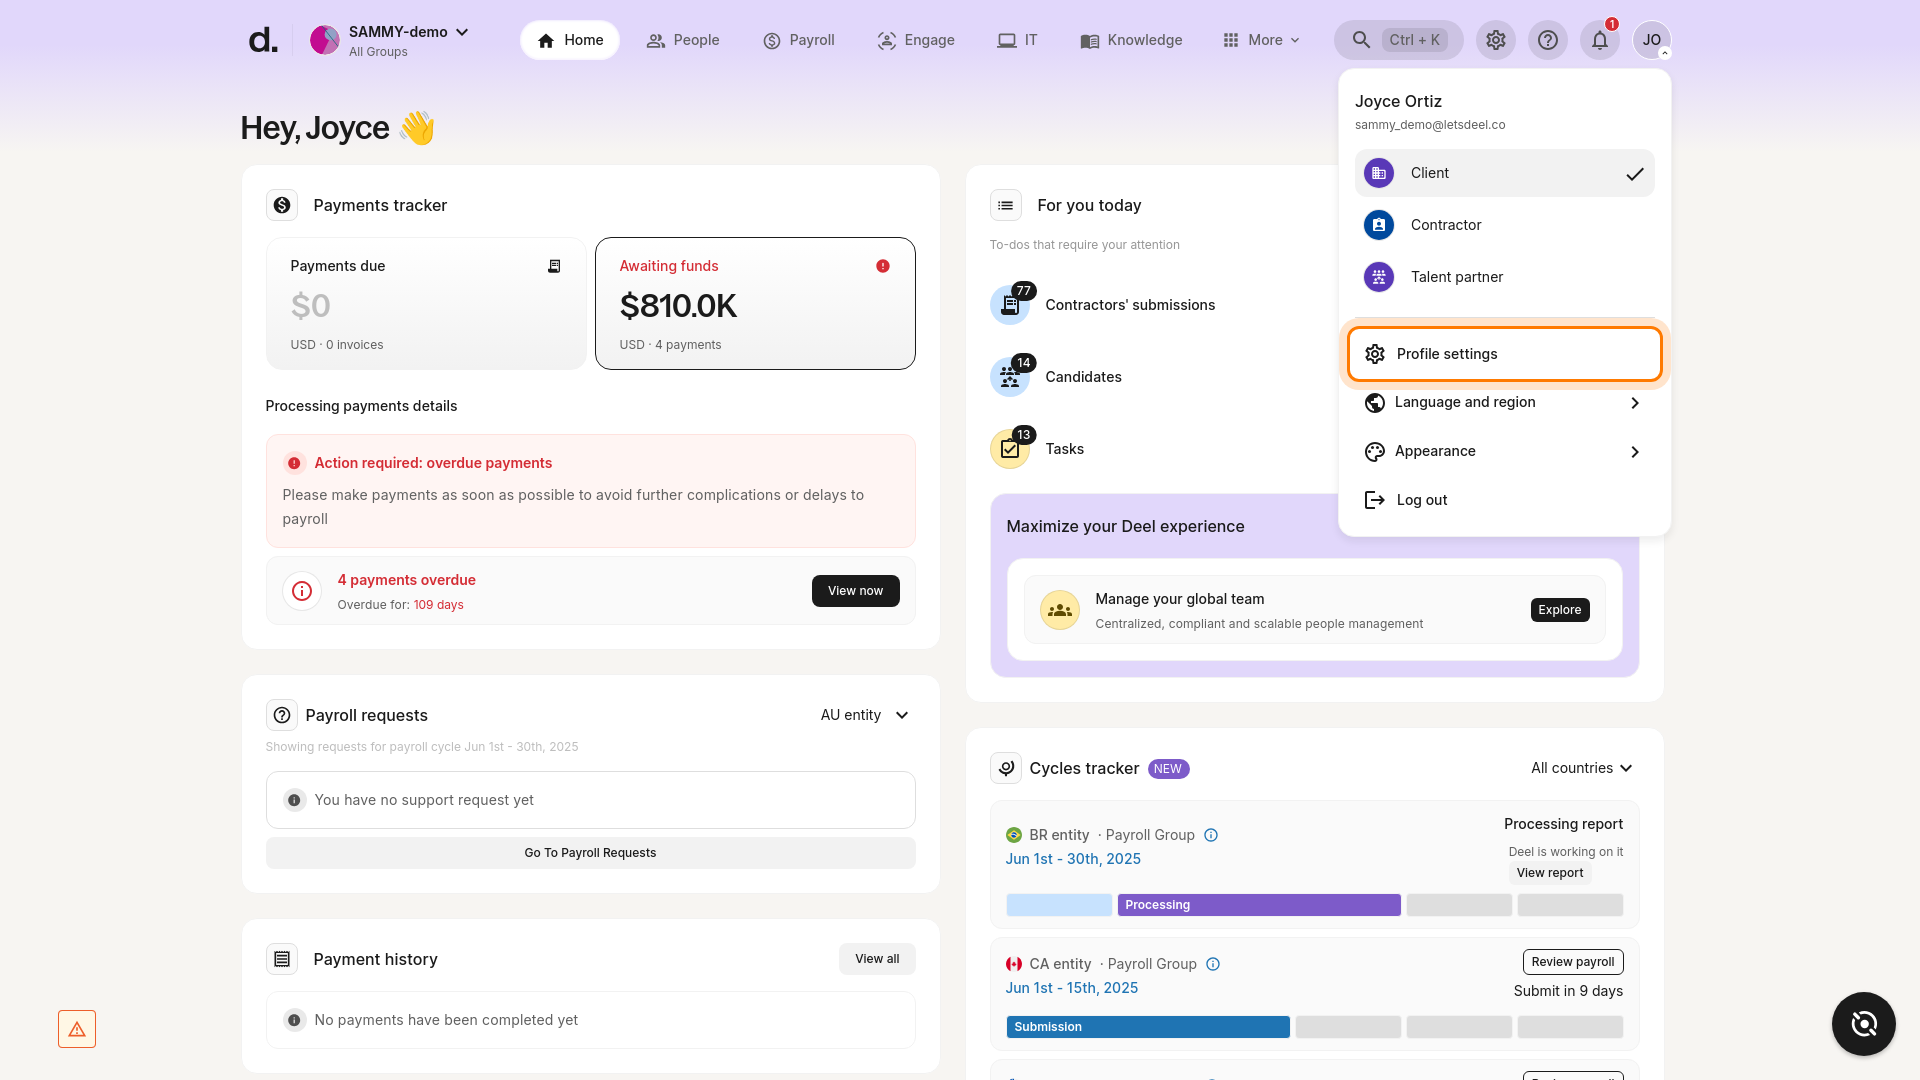Go to the Home tab

coord(570,40)
